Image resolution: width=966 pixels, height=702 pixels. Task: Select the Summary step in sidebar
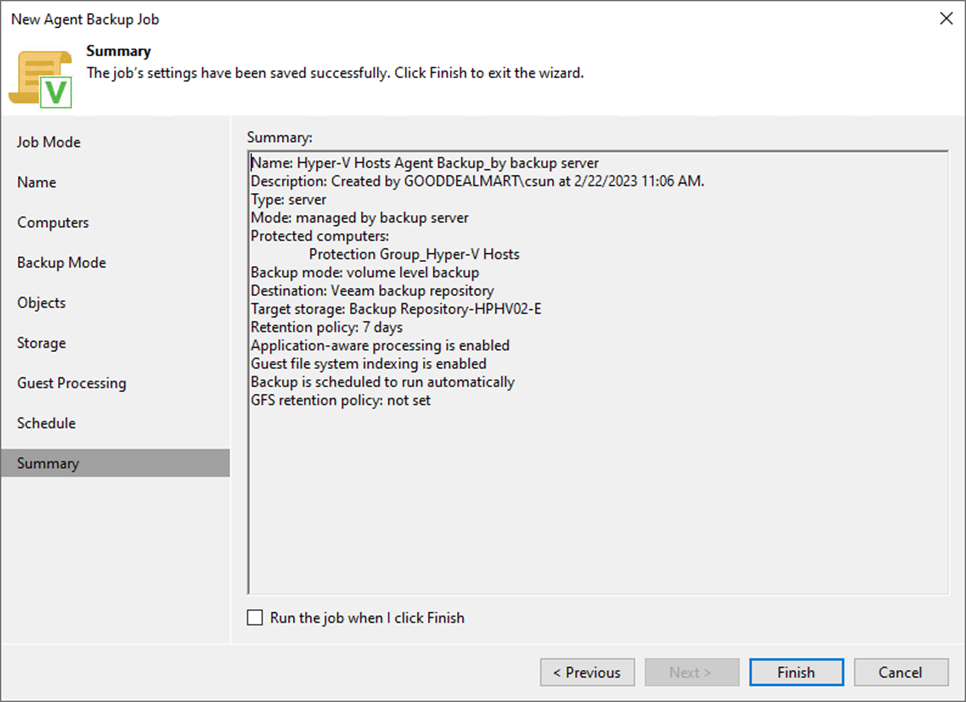115,463
